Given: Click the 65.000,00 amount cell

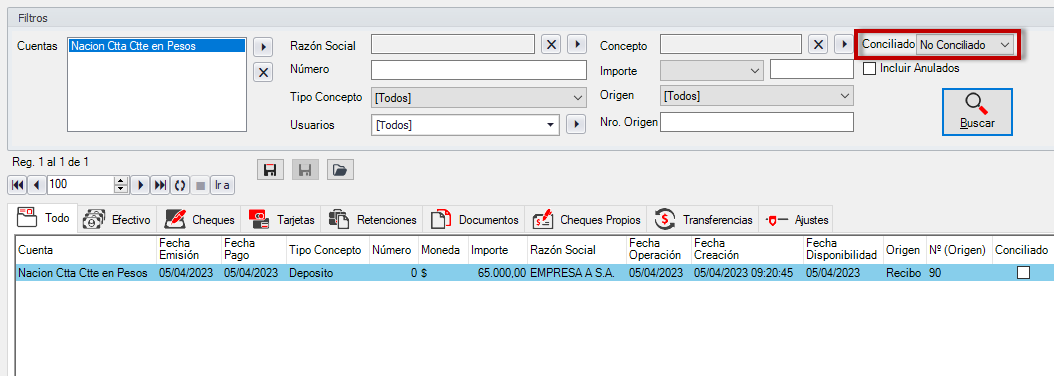Looking at the screenshot, I should point(497,273).
